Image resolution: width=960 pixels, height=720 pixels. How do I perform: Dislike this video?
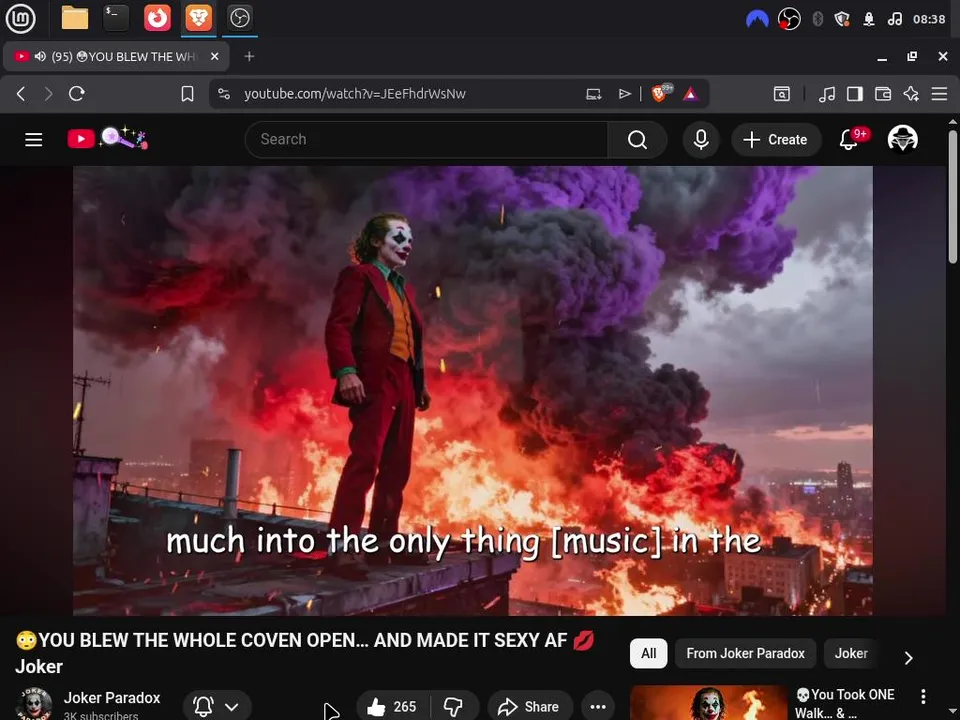click(x=454, y=707)
